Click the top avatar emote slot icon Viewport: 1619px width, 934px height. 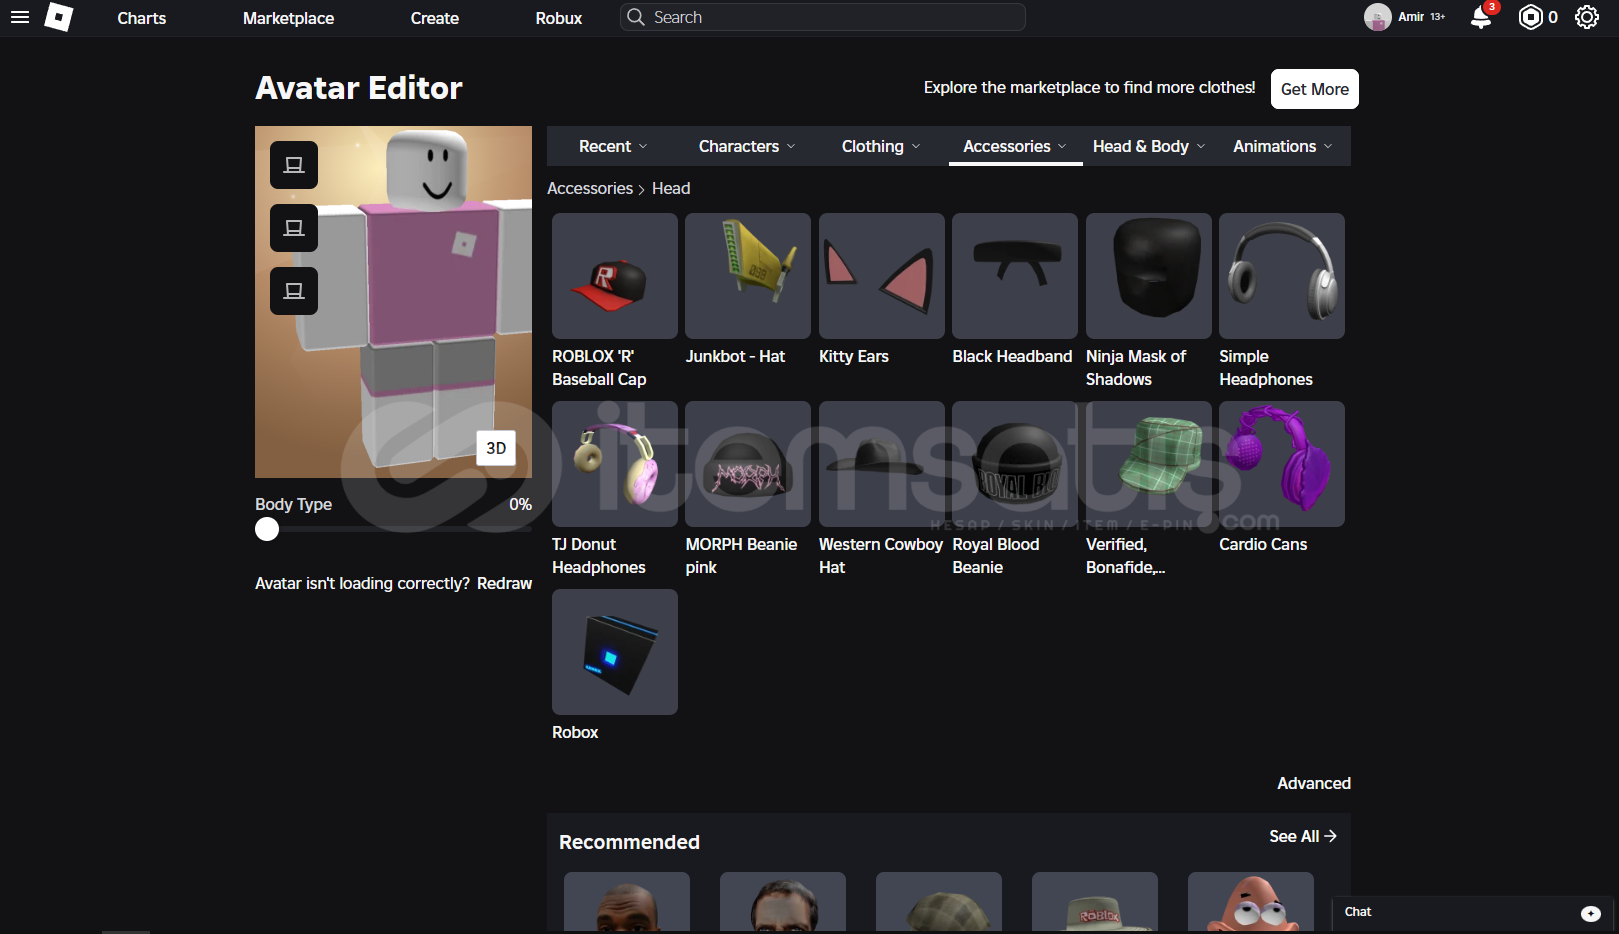pos(294,165)
